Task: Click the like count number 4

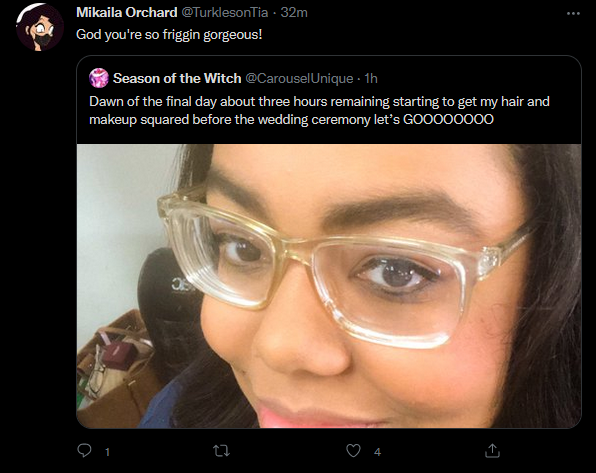Action: (377, 452)
